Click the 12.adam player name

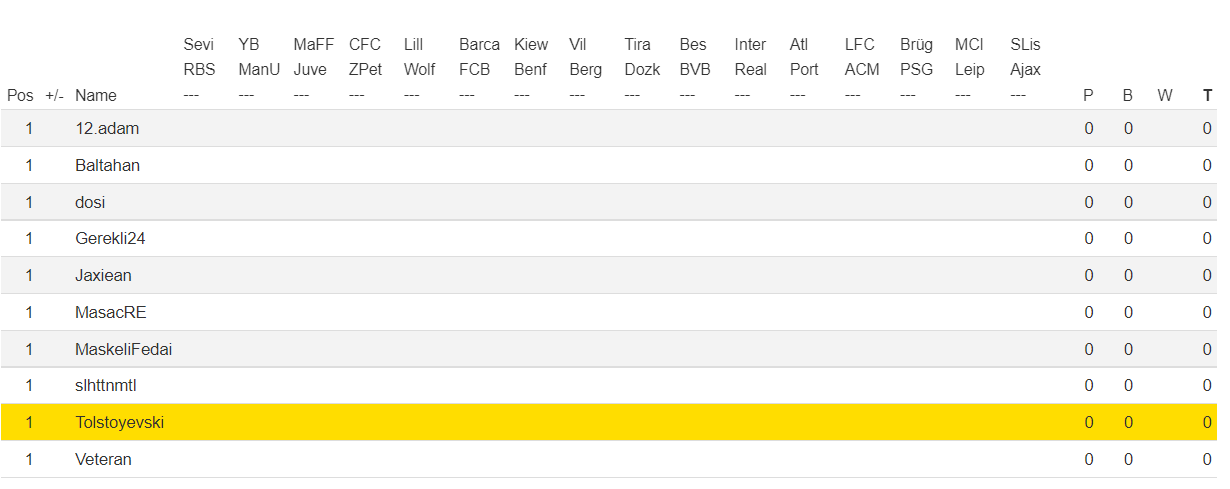click(107, 128)
